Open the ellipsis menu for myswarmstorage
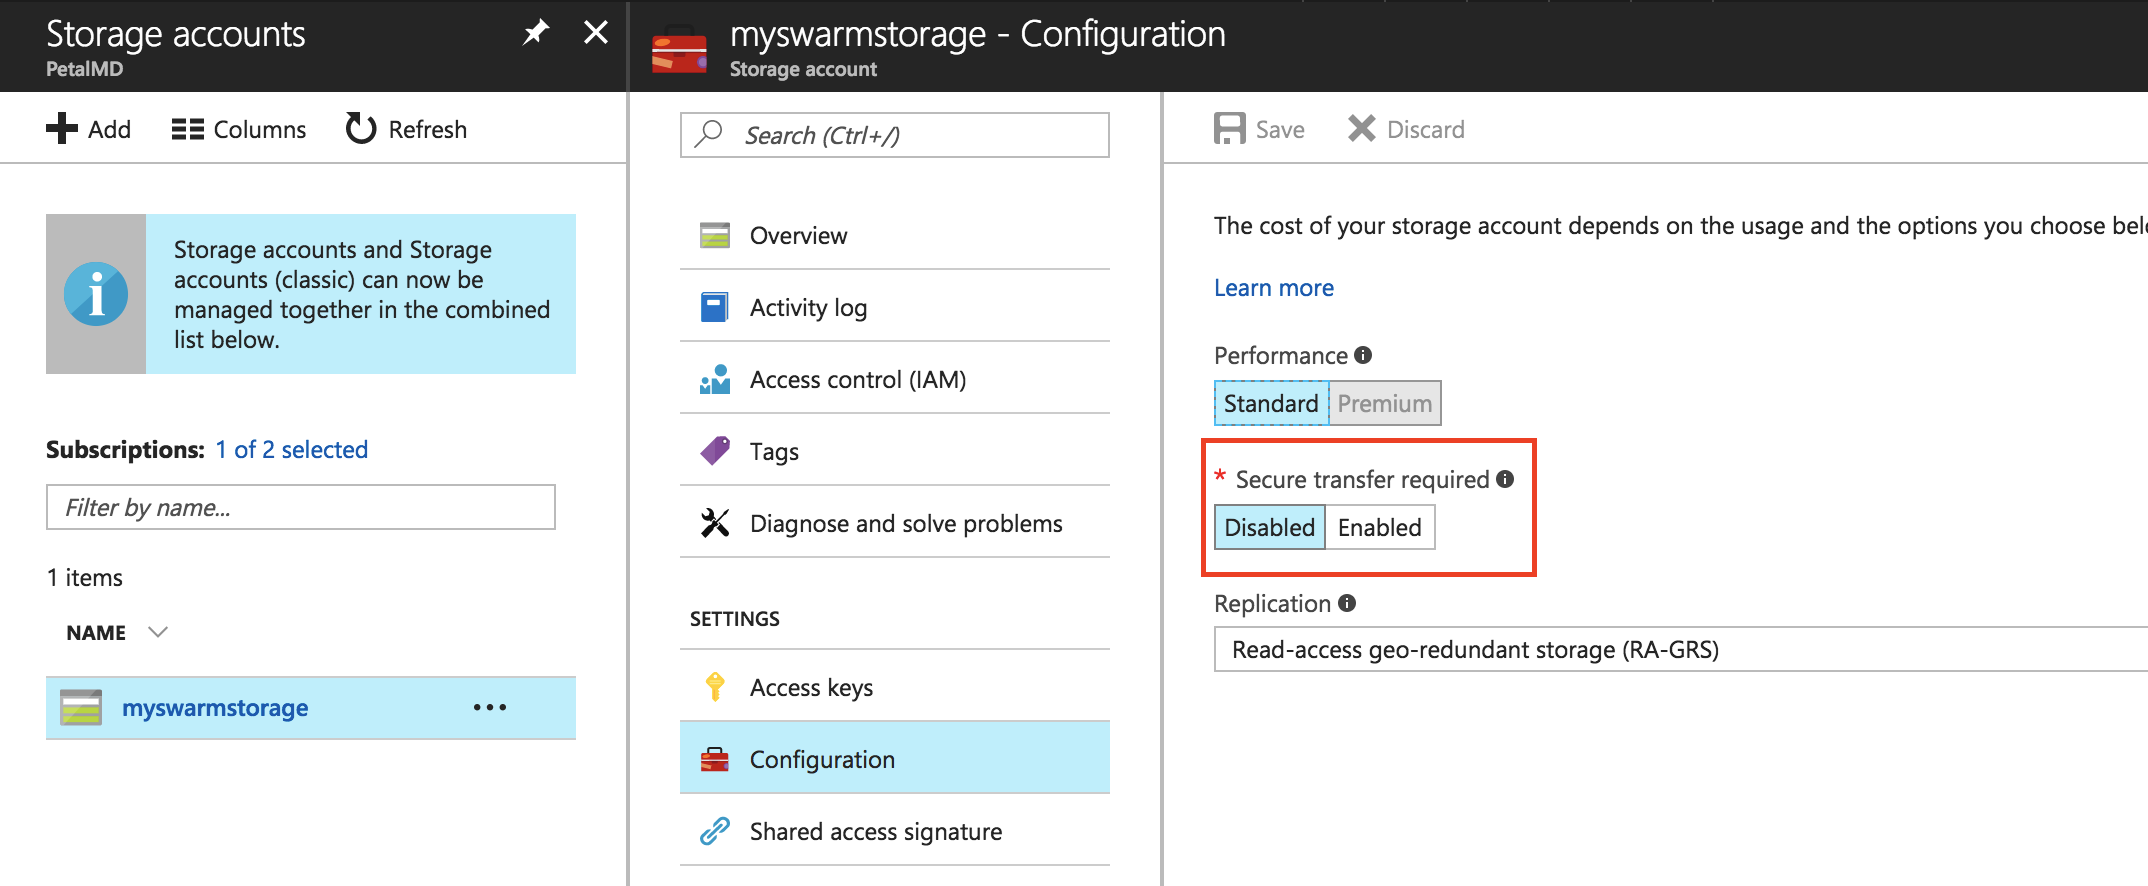 coord(490,707)
